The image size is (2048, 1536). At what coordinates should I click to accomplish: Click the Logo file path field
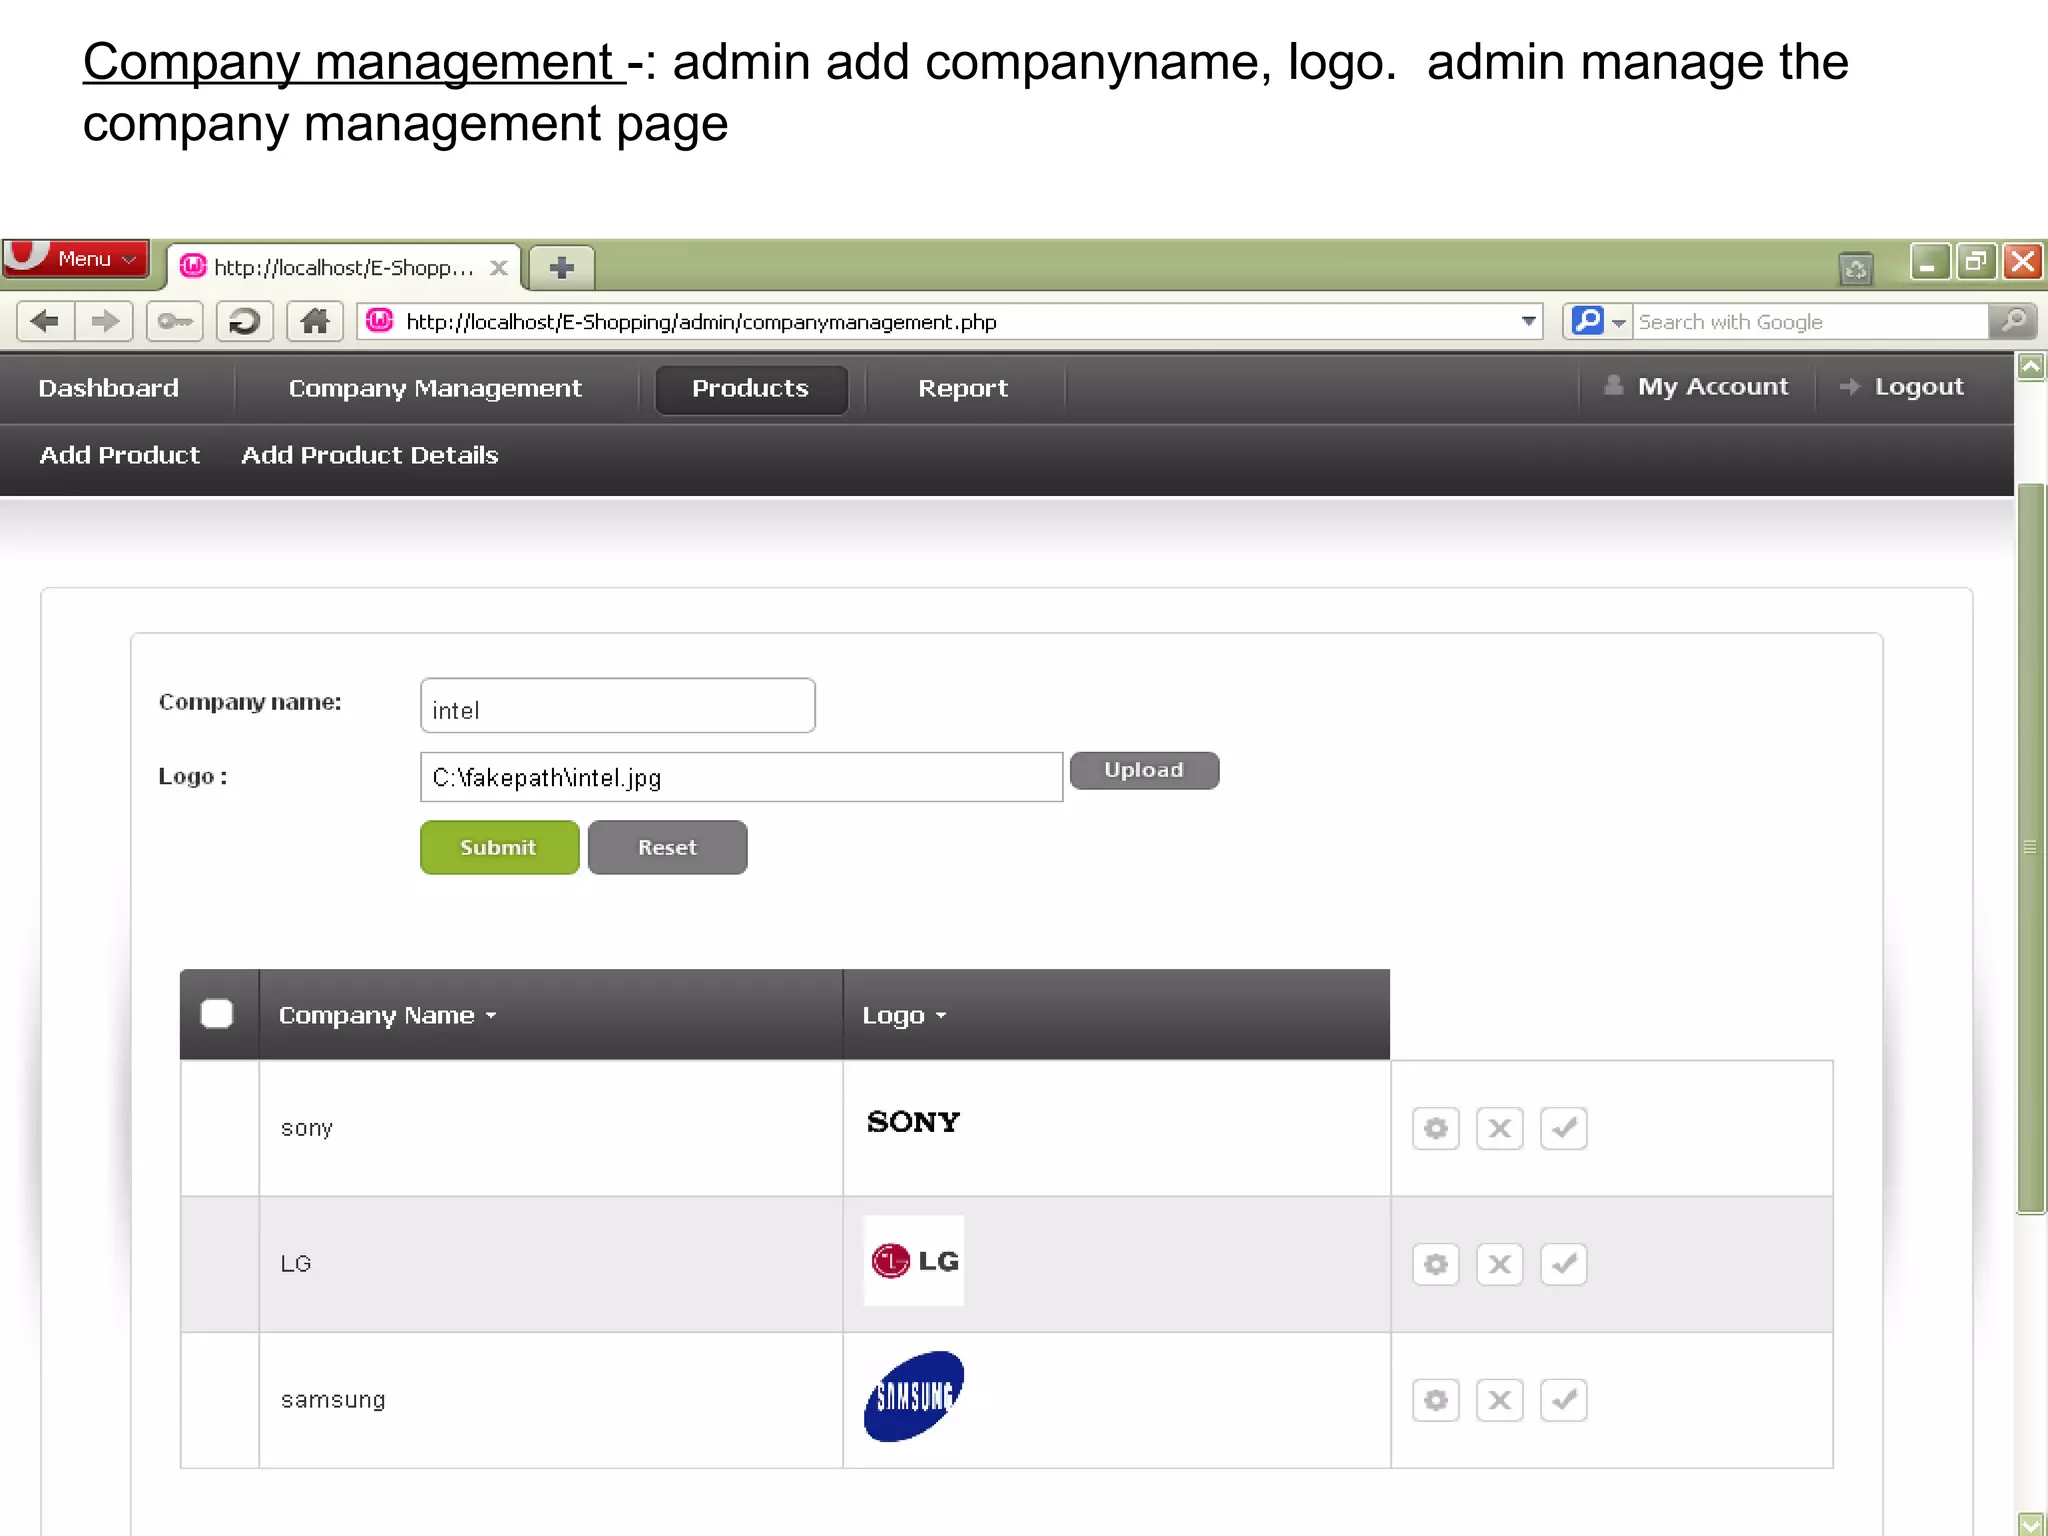pos(742,777)
